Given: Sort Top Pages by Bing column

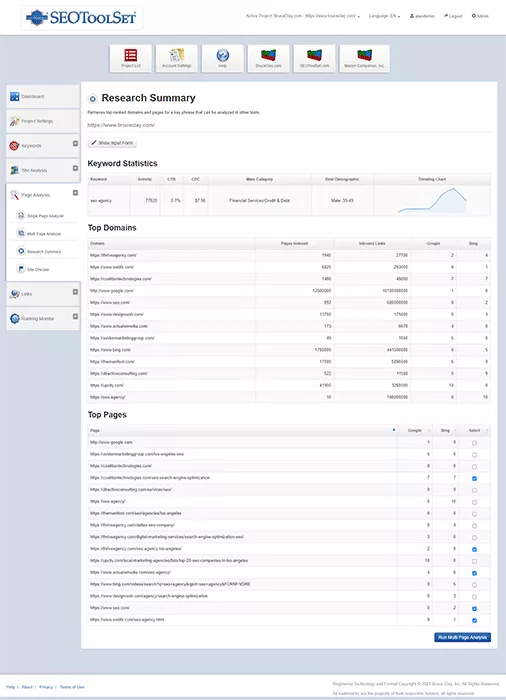Looking at the screenshot, I should pos(445,430).
